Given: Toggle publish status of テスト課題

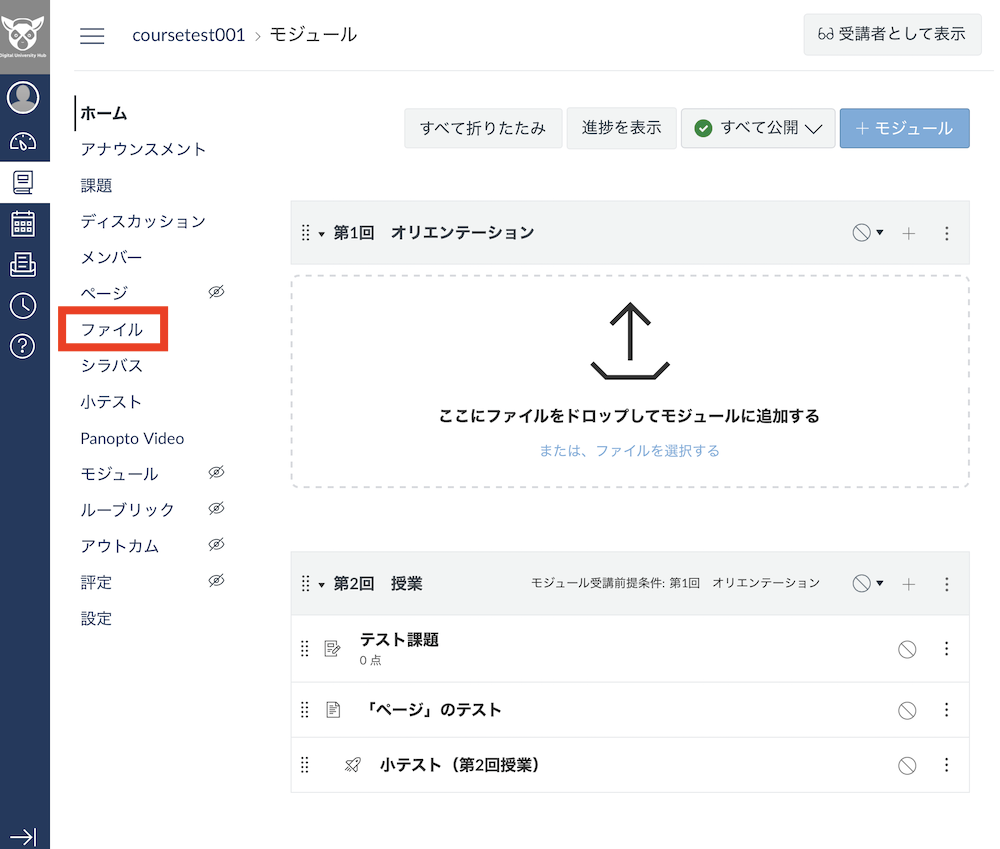Looking at the screenshot, I should tap(906, 649).
